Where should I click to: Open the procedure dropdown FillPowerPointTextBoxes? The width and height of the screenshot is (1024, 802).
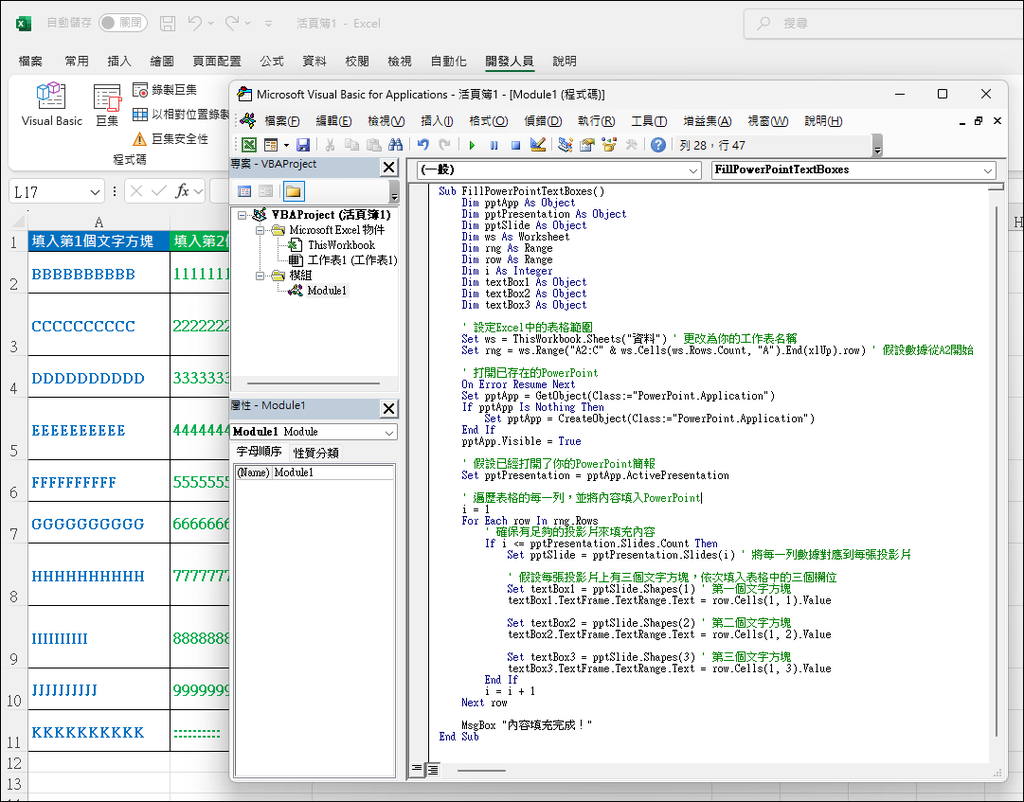tap(988, 170)
